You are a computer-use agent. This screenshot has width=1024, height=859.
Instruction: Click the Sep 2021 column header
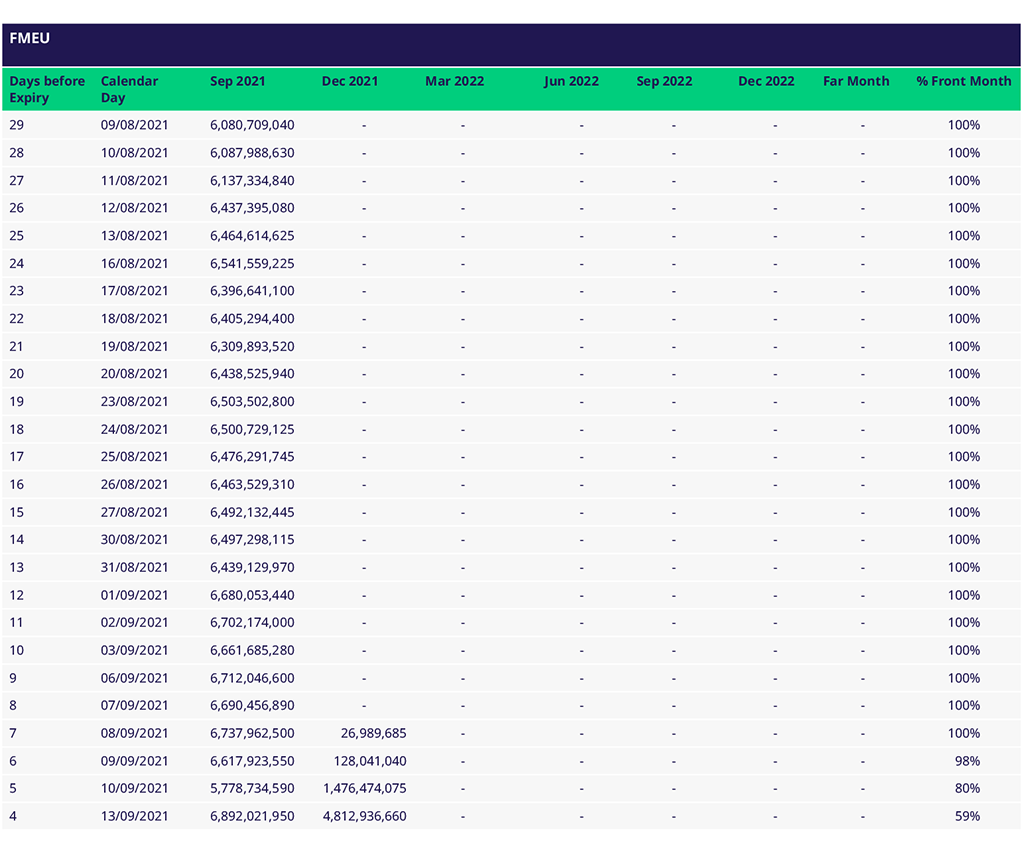tap(237, 81)
